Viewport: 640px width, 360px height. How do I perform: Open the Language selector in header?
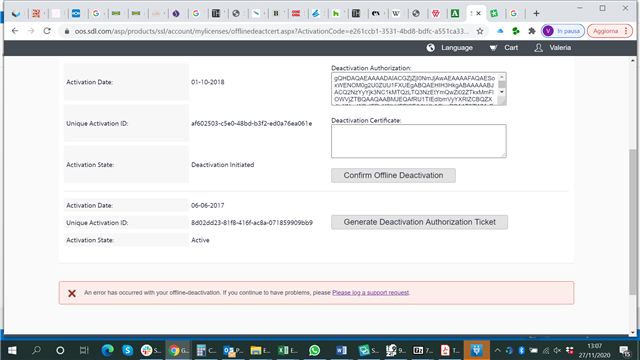tap(449, 48)
